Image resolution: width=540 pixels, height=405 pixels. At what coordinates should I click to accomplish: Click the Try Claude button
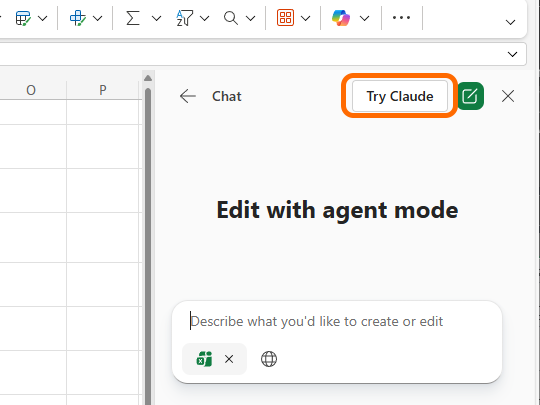pos(400,96)
